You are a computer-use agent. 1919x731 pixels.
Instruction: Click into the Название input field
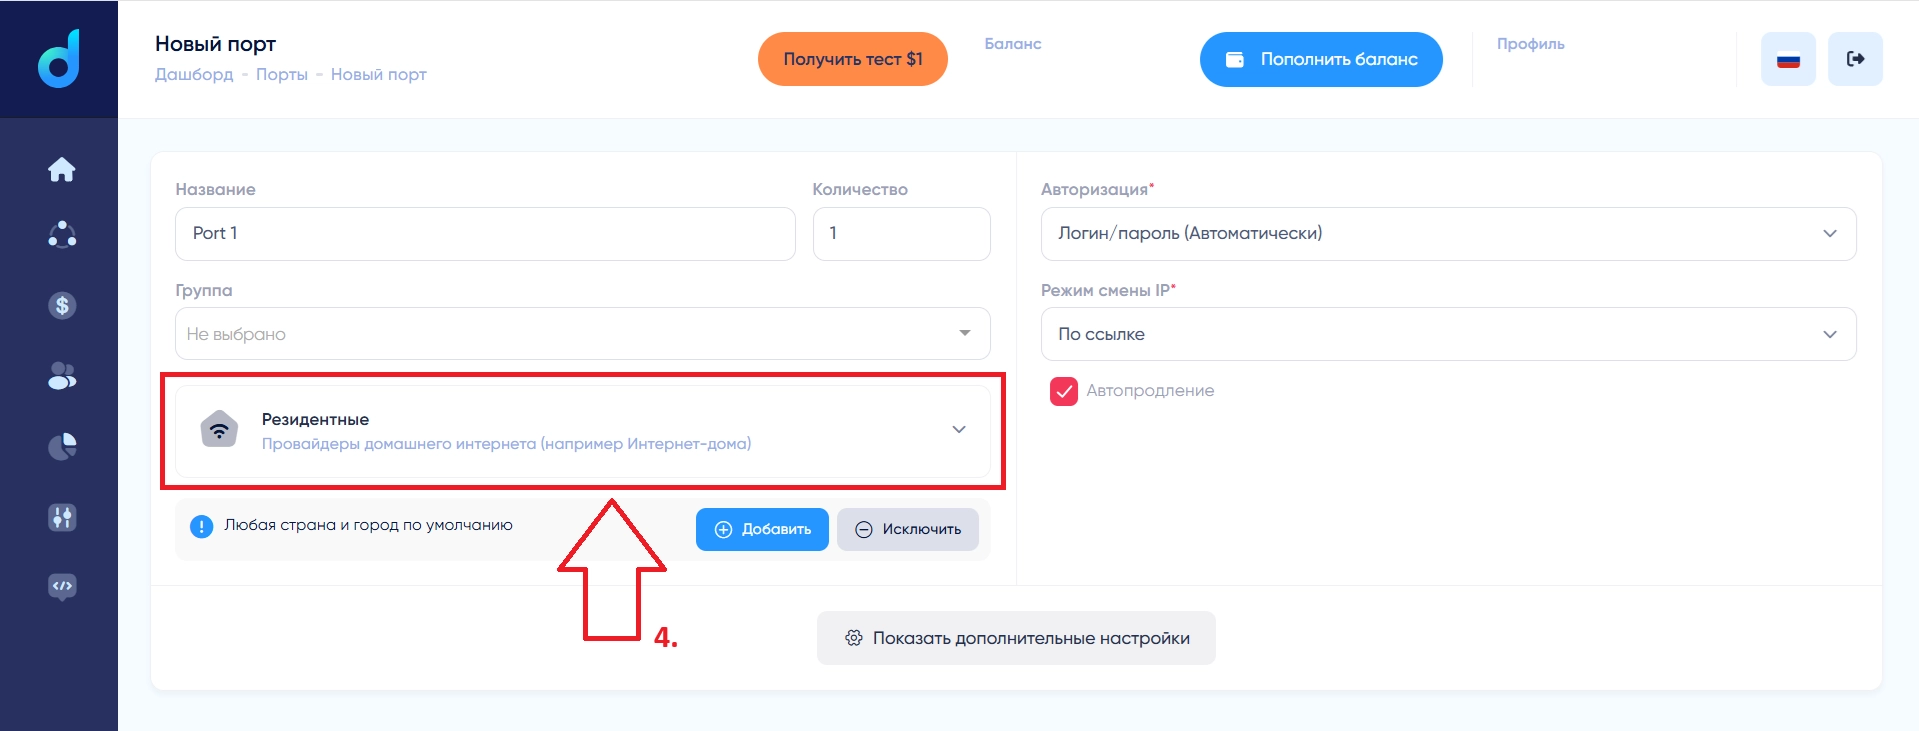click(x=485, y=234)
